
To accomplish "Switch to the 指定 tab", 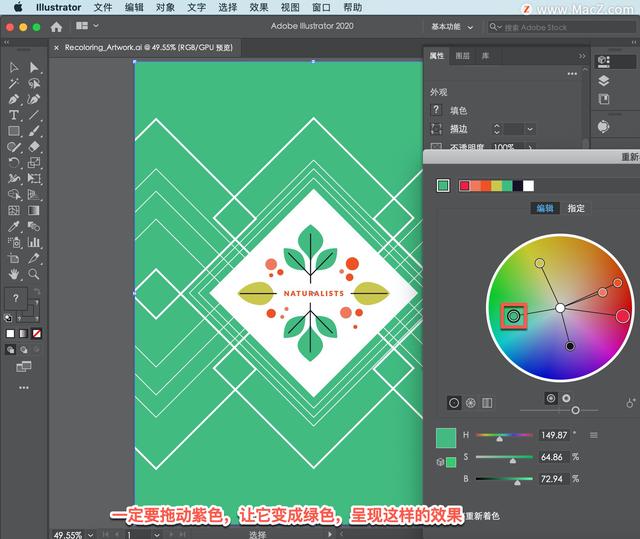I will [x=576, y=209].
